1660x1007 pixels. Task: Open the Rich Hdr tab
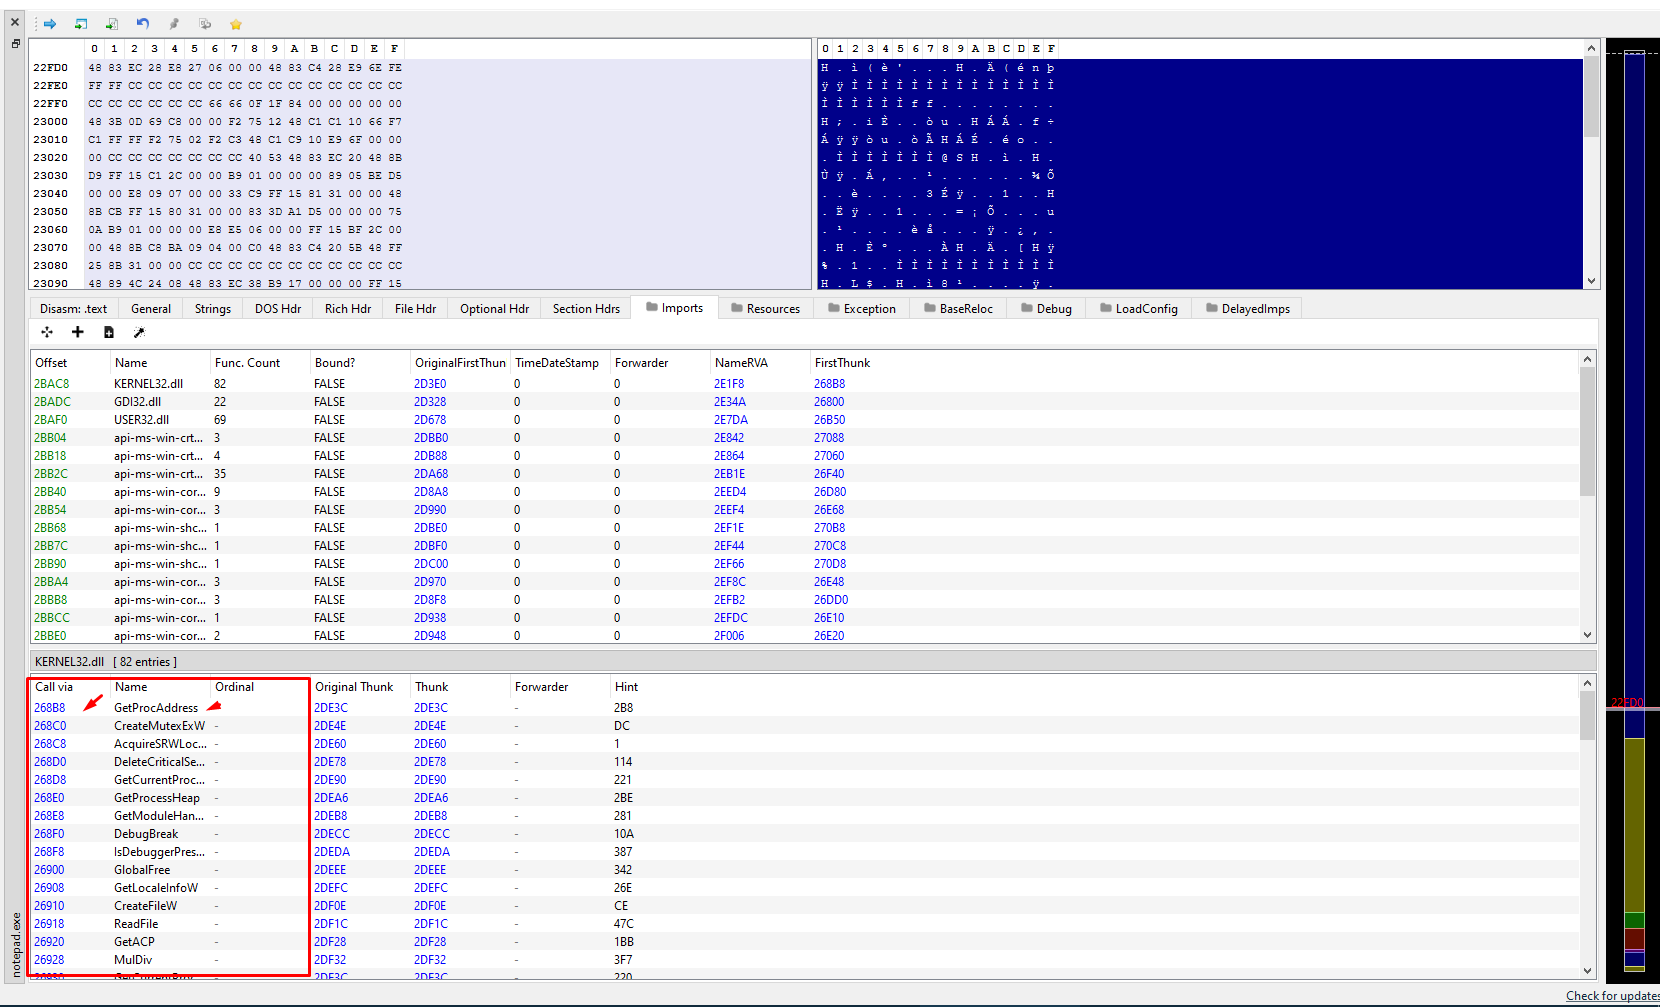(348, 309)
